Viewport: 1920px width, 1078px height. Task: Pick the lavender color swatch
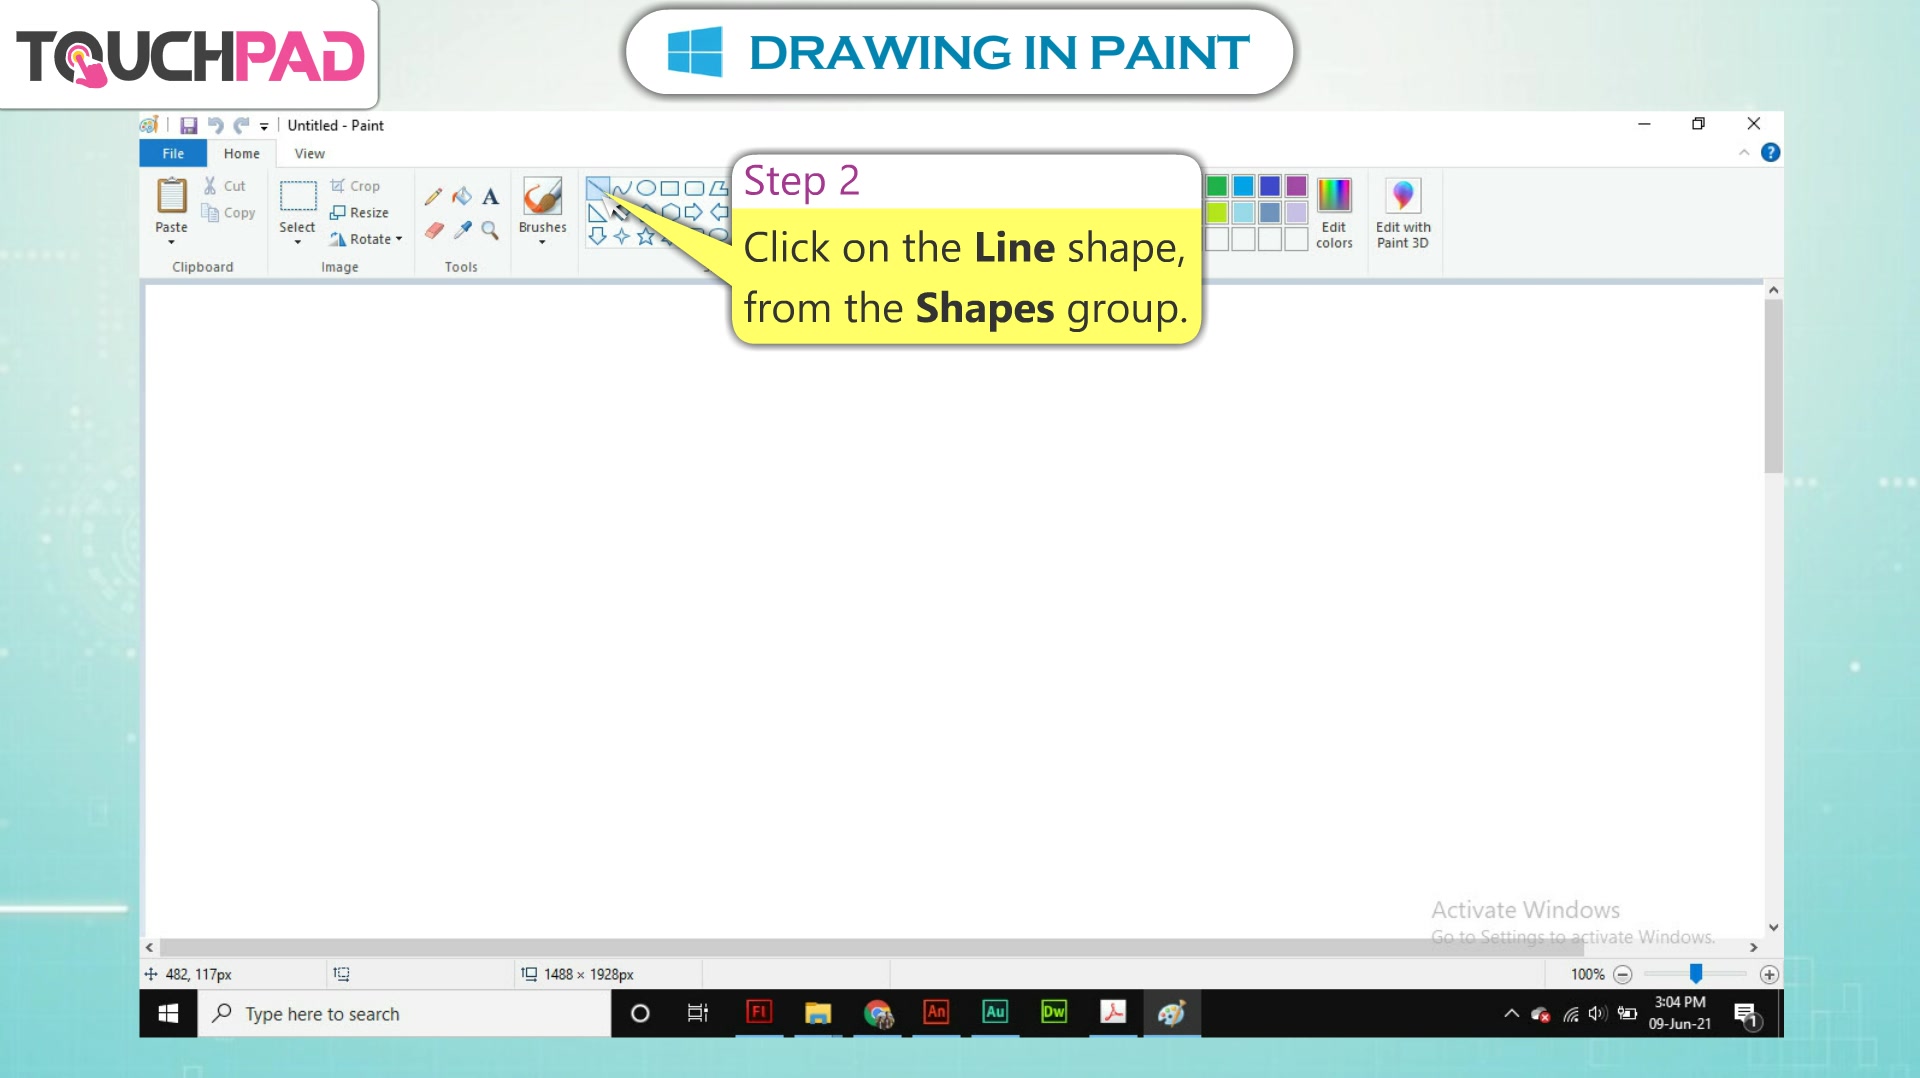point(1296,212)
